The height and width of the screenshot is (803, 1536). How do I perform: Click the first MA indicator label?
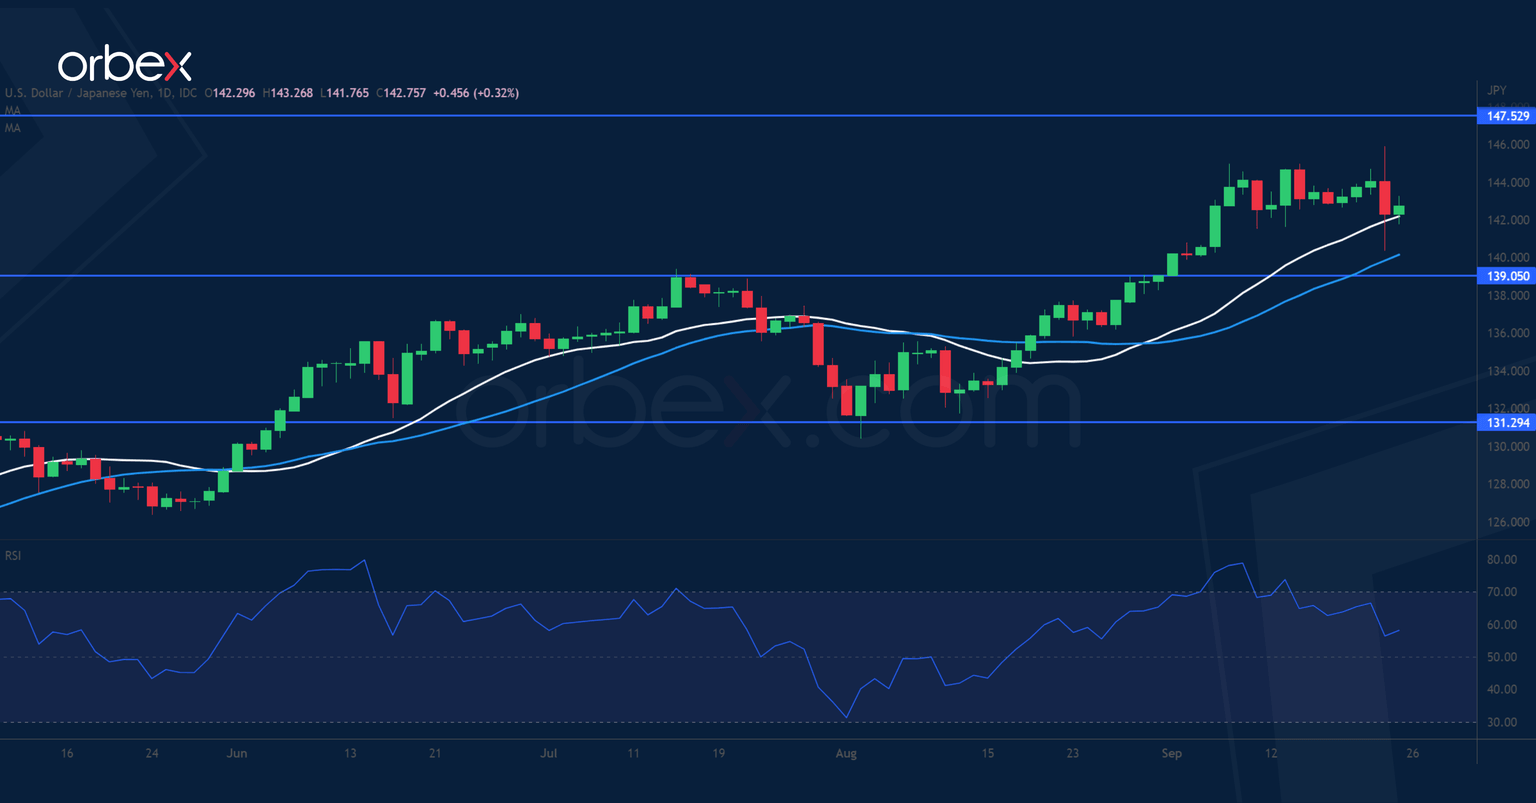click(13, 110)
